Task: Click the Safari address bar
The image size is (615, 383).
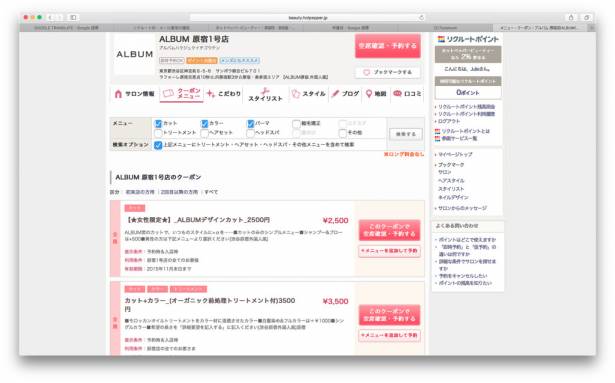Action: pyautogui.click(x=308, y=18)
